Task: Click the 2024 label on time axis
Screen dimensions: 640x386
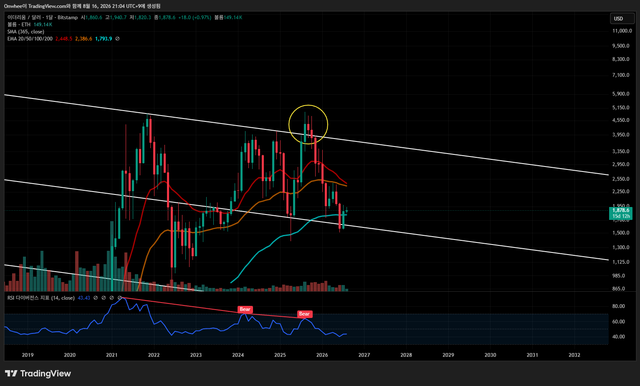Action: coord(238,355)
